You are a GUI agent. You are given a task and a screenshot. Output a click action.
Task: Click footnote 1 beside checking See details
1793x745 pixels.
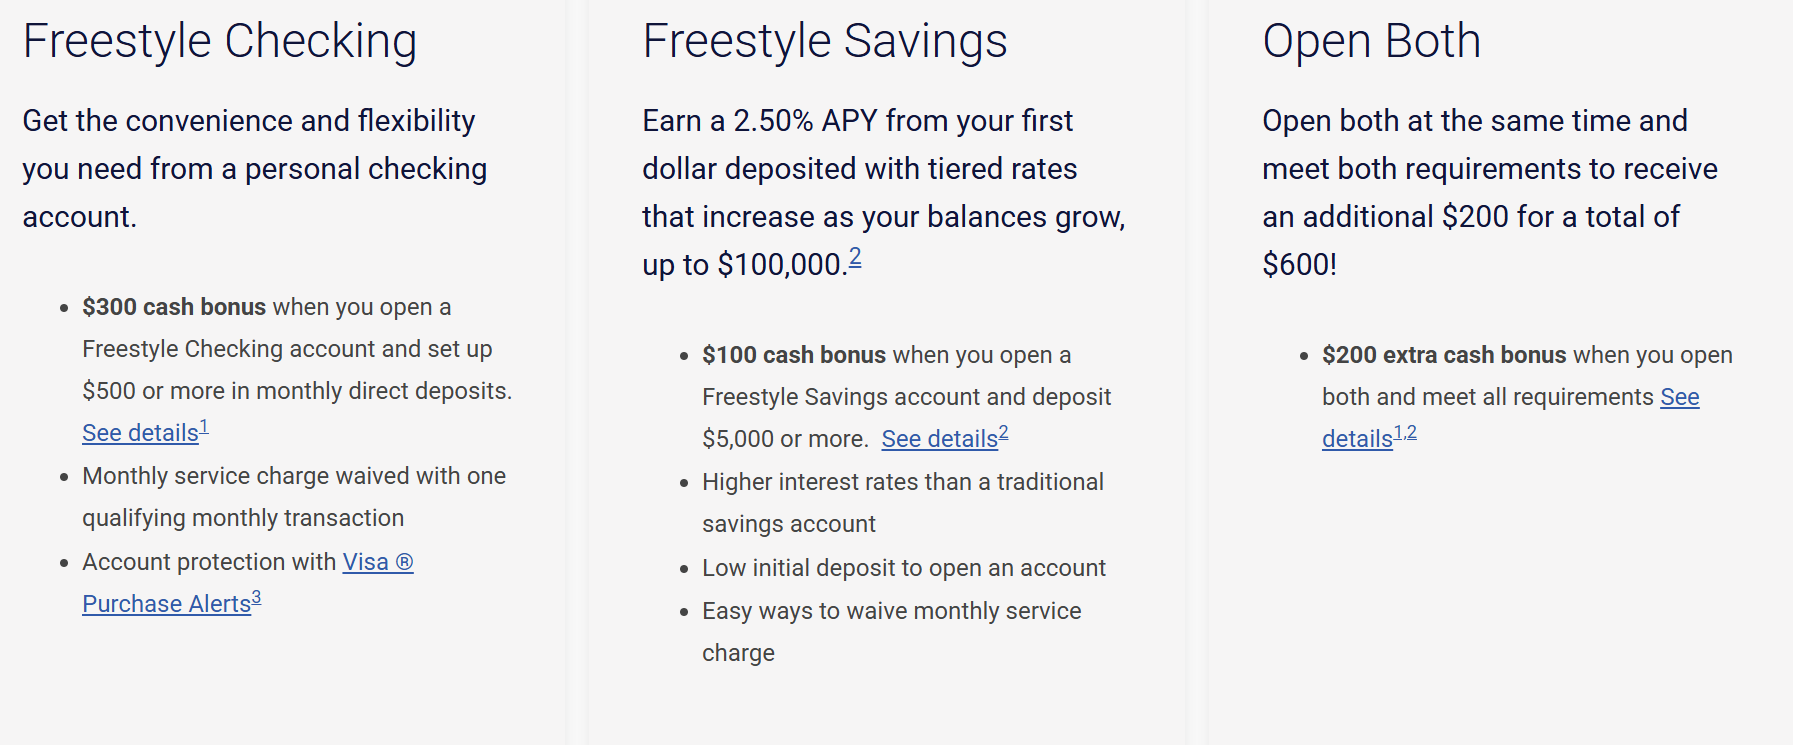(204, 427)
